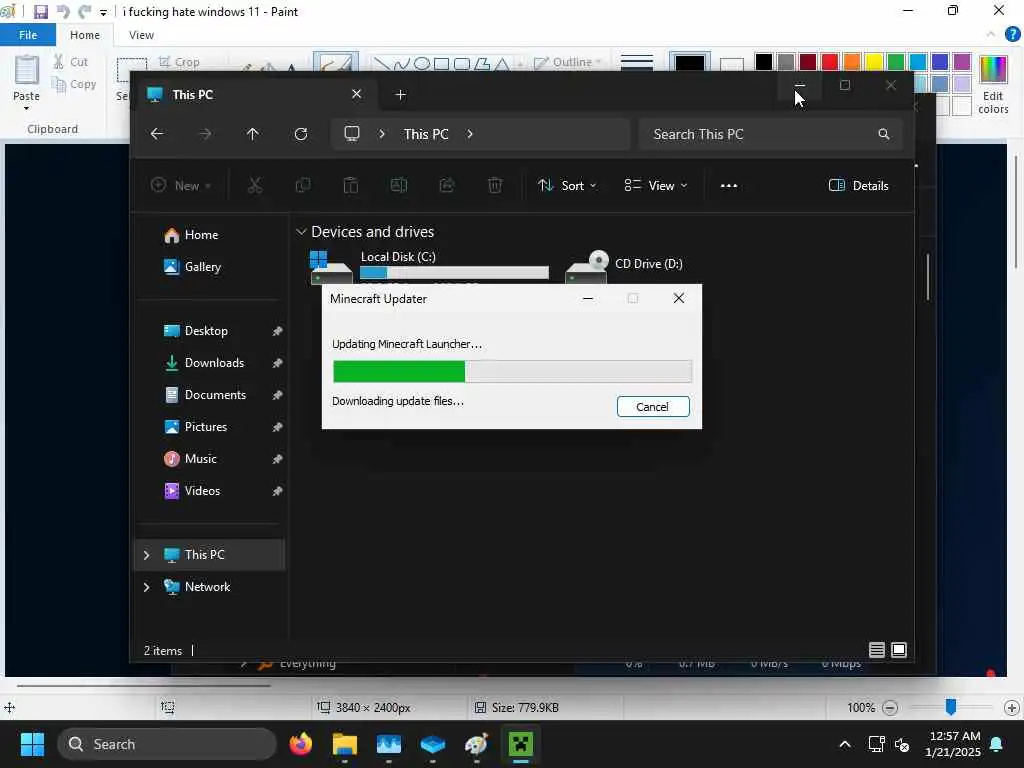
Task: Open the See more (three dots) menu
Action: [729, 186]
